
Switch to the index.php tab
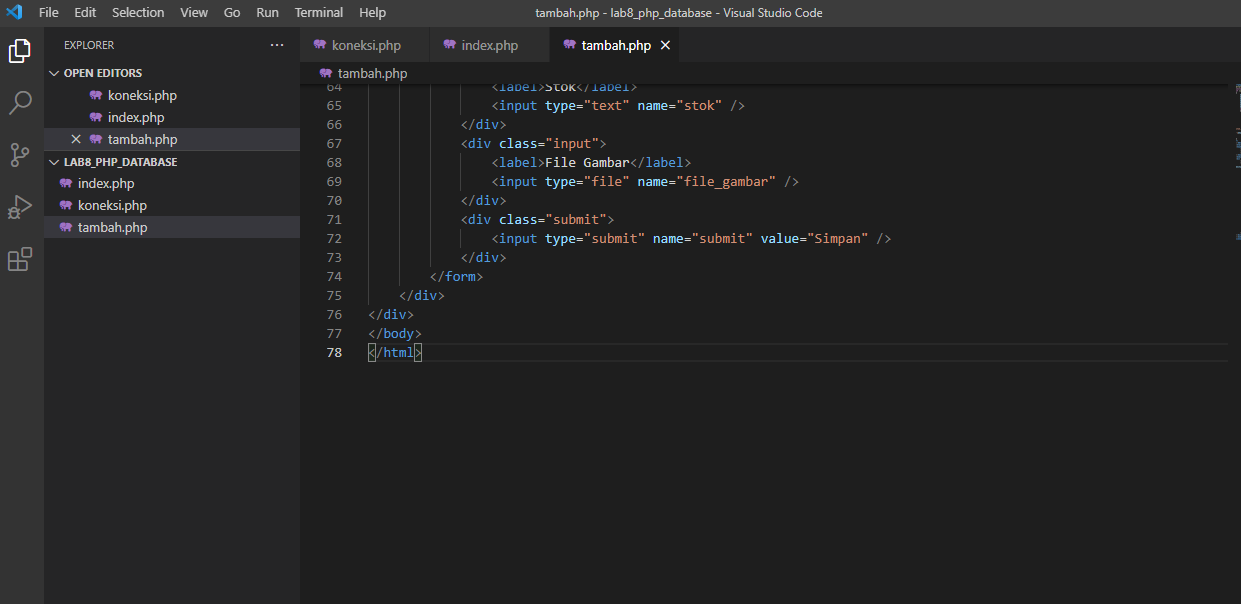click(x=490, y=45)
